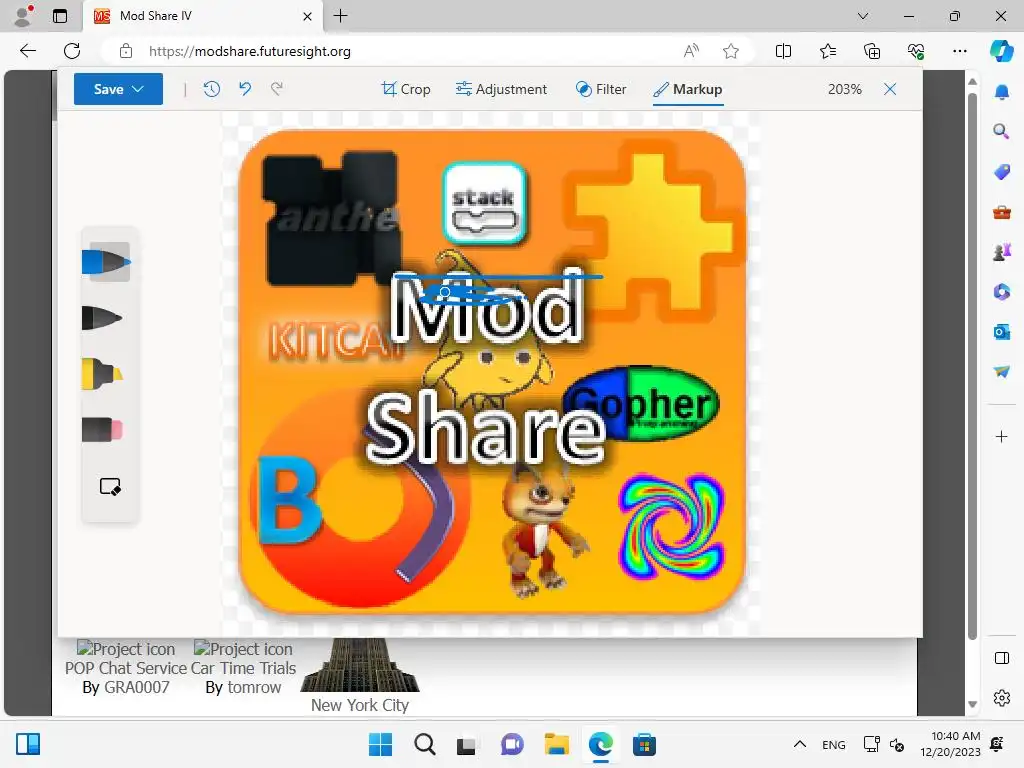The height and width of the screenshot is (768, 1024).
Task: Open Widgets panel on taskbar
Action: [27, 744]
